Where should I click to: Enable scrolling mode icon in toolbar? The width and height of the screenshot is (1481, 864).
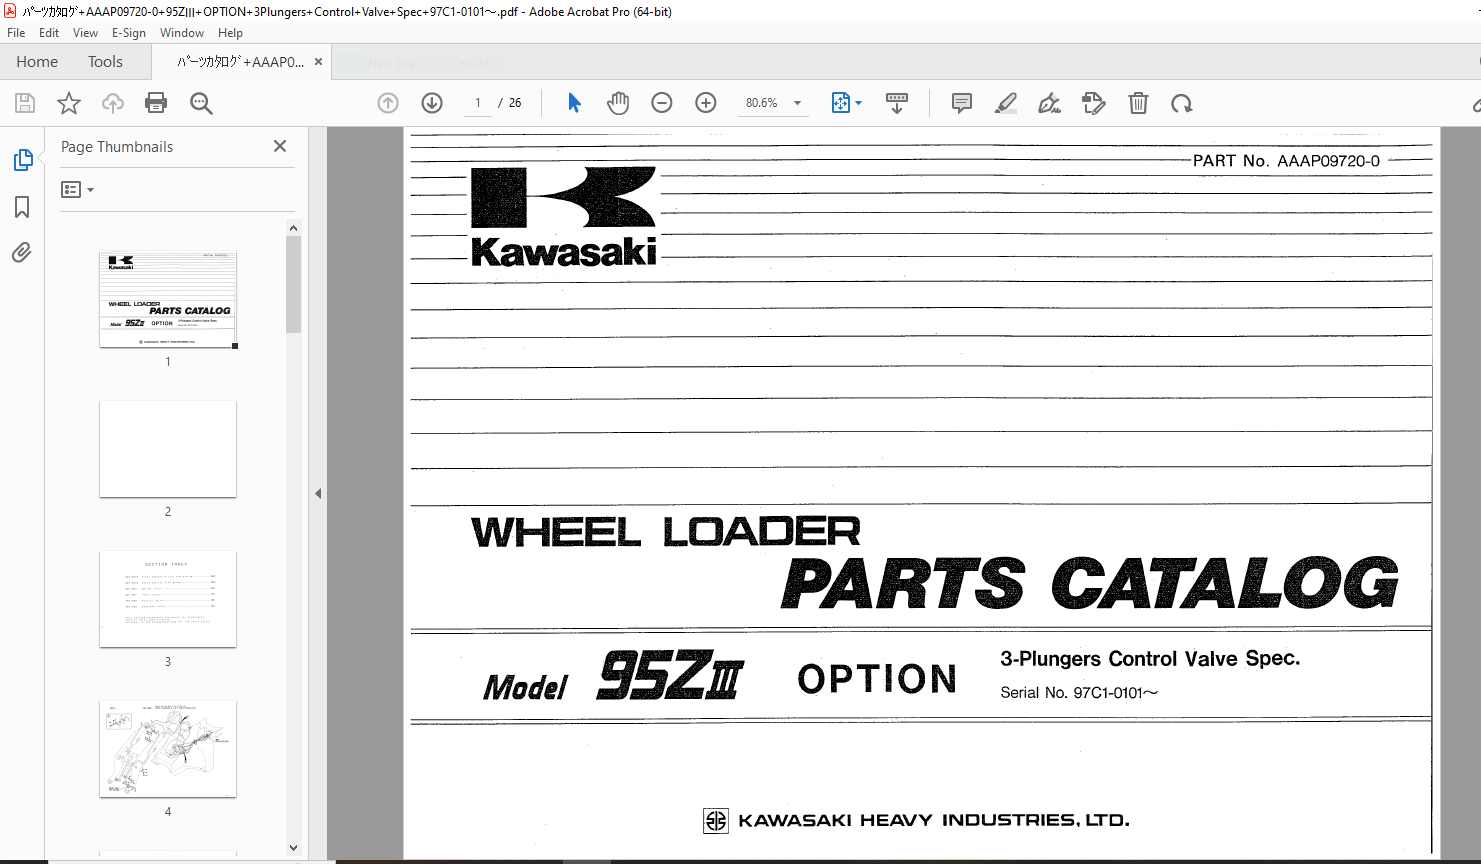click(x=897, y=103)
